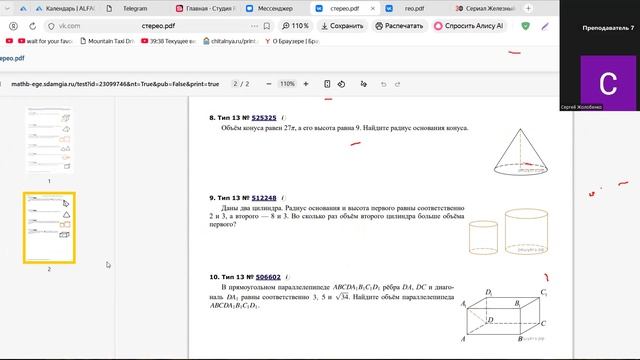
Task: Click the green shield protection icon
Action: [x=525, y=26]
